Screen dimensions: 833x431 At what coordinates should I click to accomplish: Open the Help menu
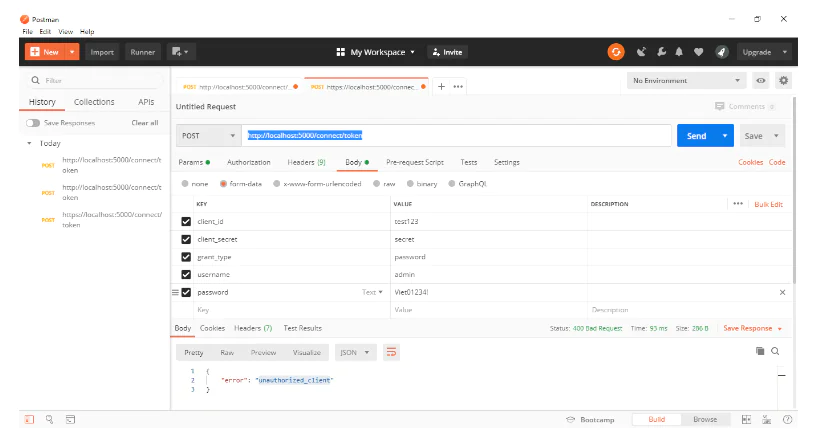pyautogui.click(x=87, y=32)
